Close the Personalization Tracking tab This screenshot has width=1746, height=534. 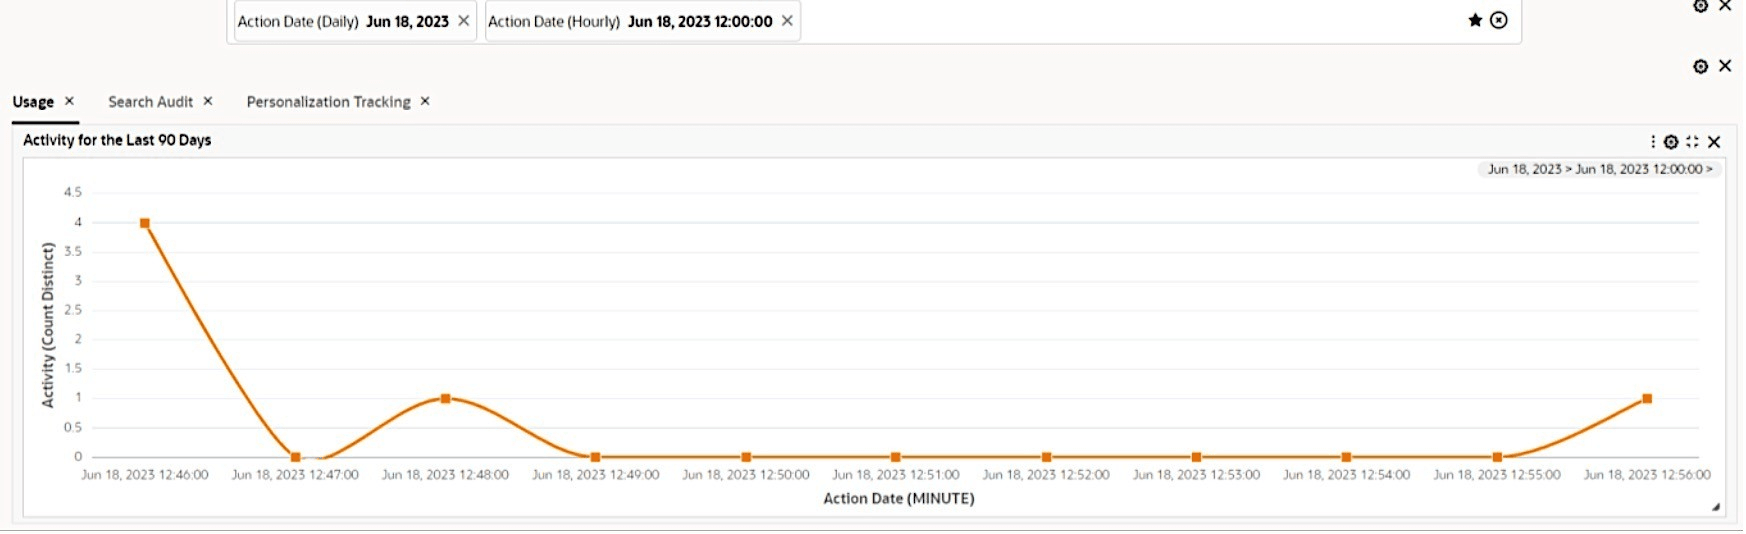pyautogui.click(x=425, y=101)
